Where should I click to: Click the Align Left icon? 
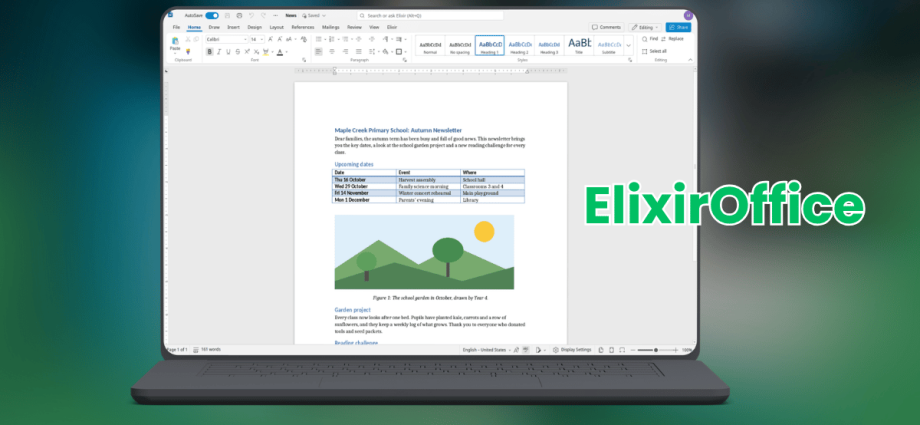[x=319, y=52]
